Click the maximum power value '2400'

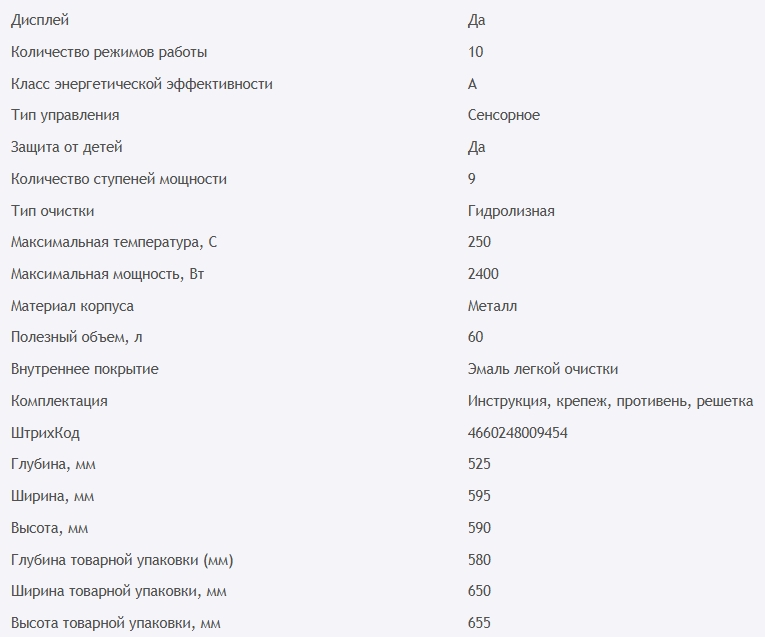tap(483, 274)
